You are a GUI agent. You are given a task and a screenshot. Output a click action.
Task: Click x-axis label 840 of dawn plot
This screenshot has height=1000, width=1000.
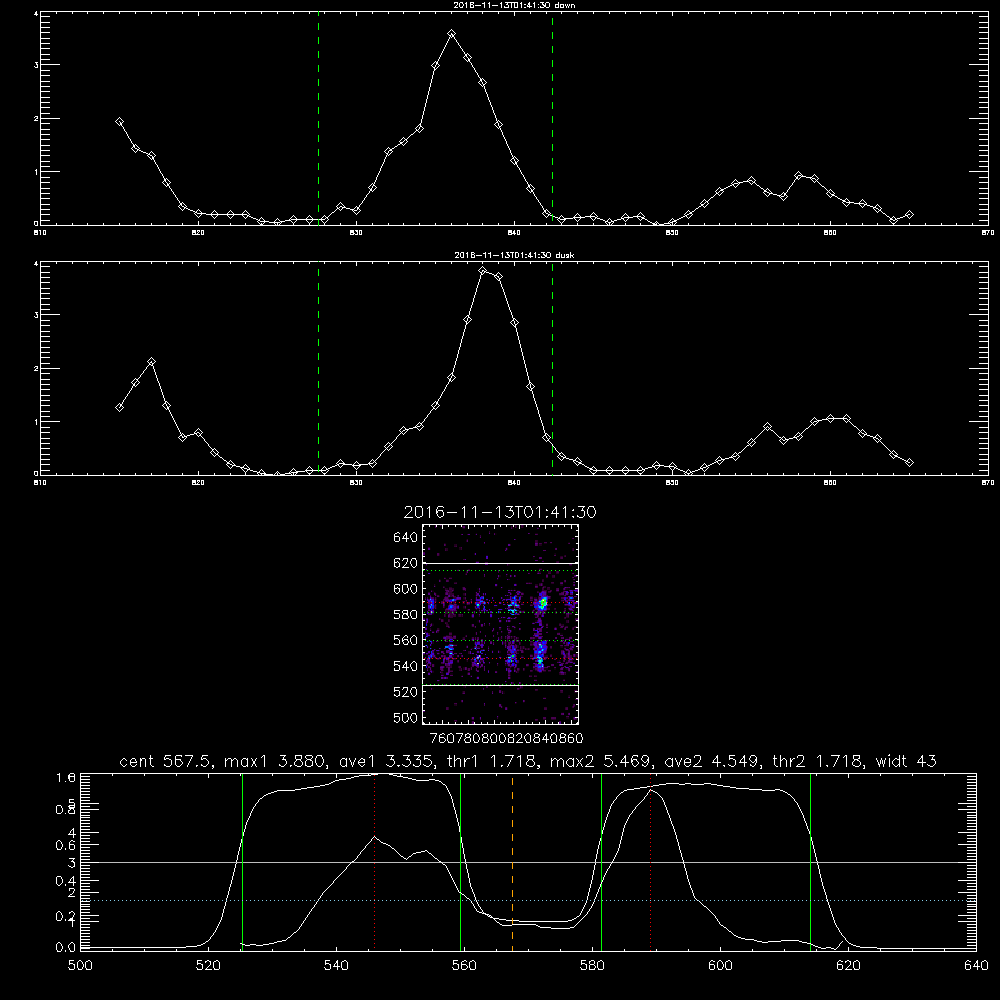pyautogui.click(x=514, y=233)
